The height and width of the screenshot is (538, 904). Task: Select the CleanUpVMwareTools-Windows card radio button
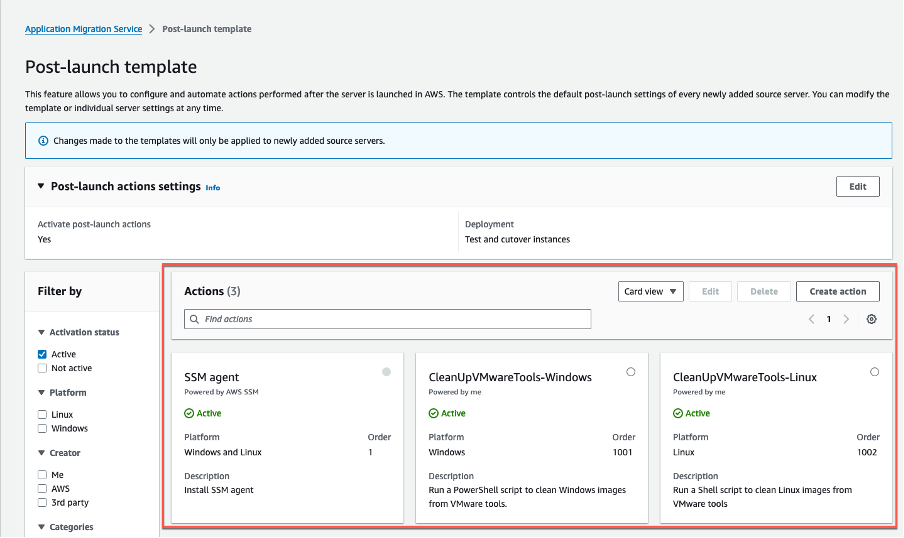630,372
